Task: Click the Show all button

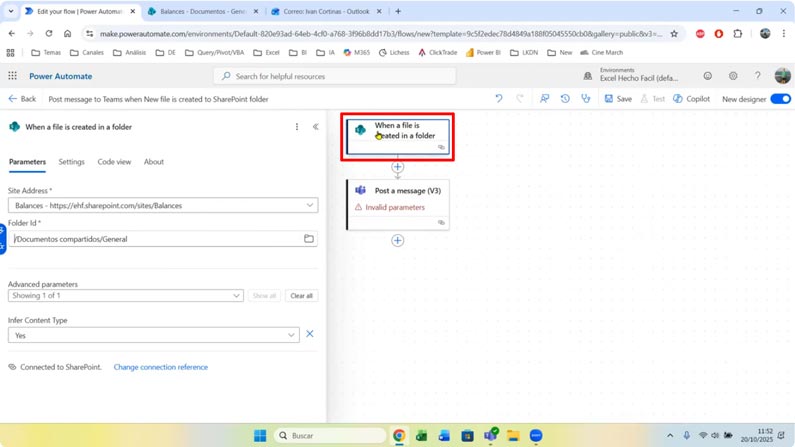Action: pyautogui.click(x=264, y=295)
